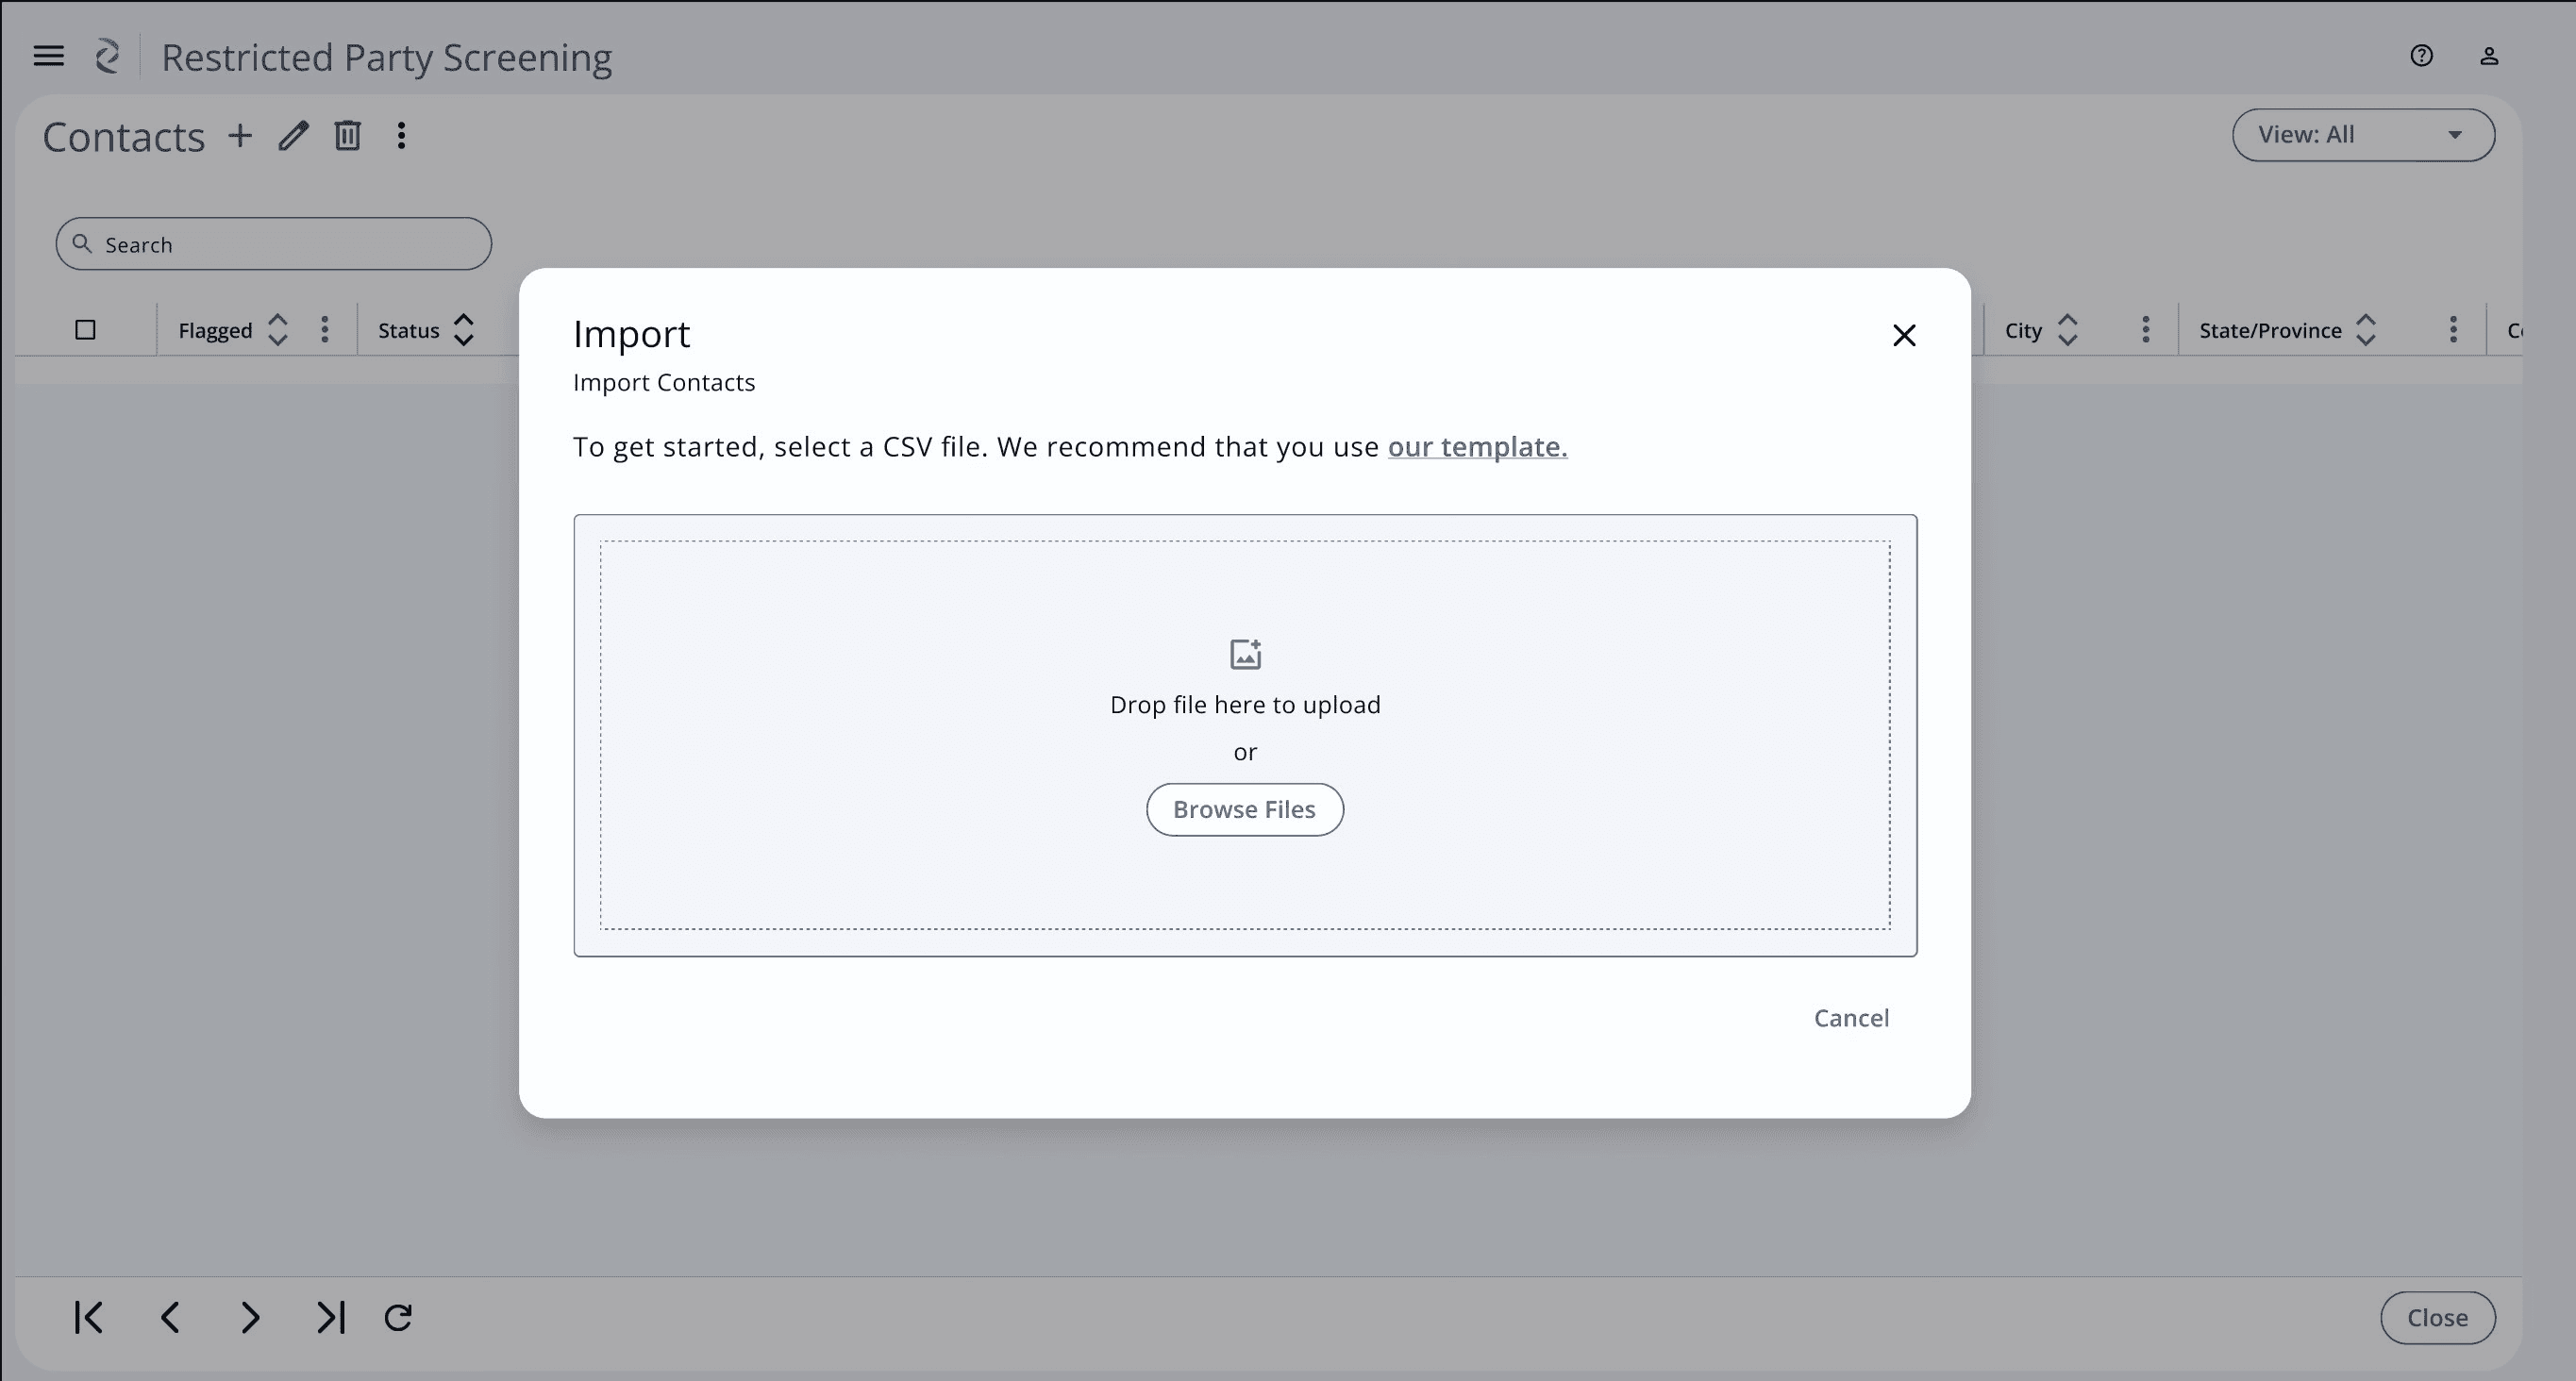This screenshot has width=2576, height=1381.
Task: Click the refresh table icon
Action: point(398,1317)
